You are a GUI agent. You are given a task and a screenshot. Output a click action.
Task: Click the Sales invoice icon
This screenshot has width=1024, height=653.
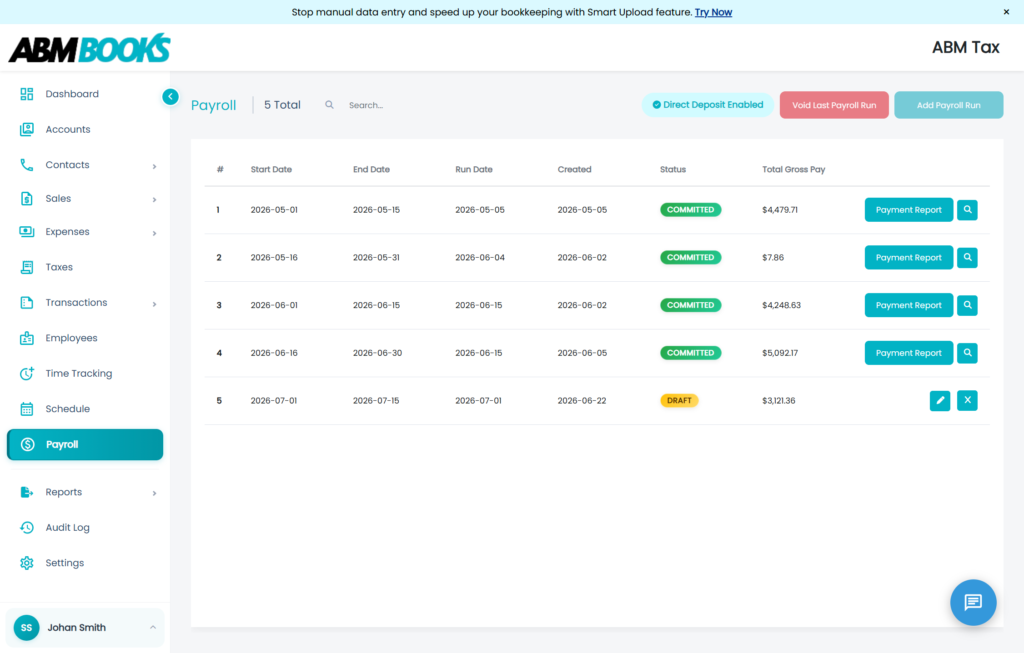coord(27,199)
